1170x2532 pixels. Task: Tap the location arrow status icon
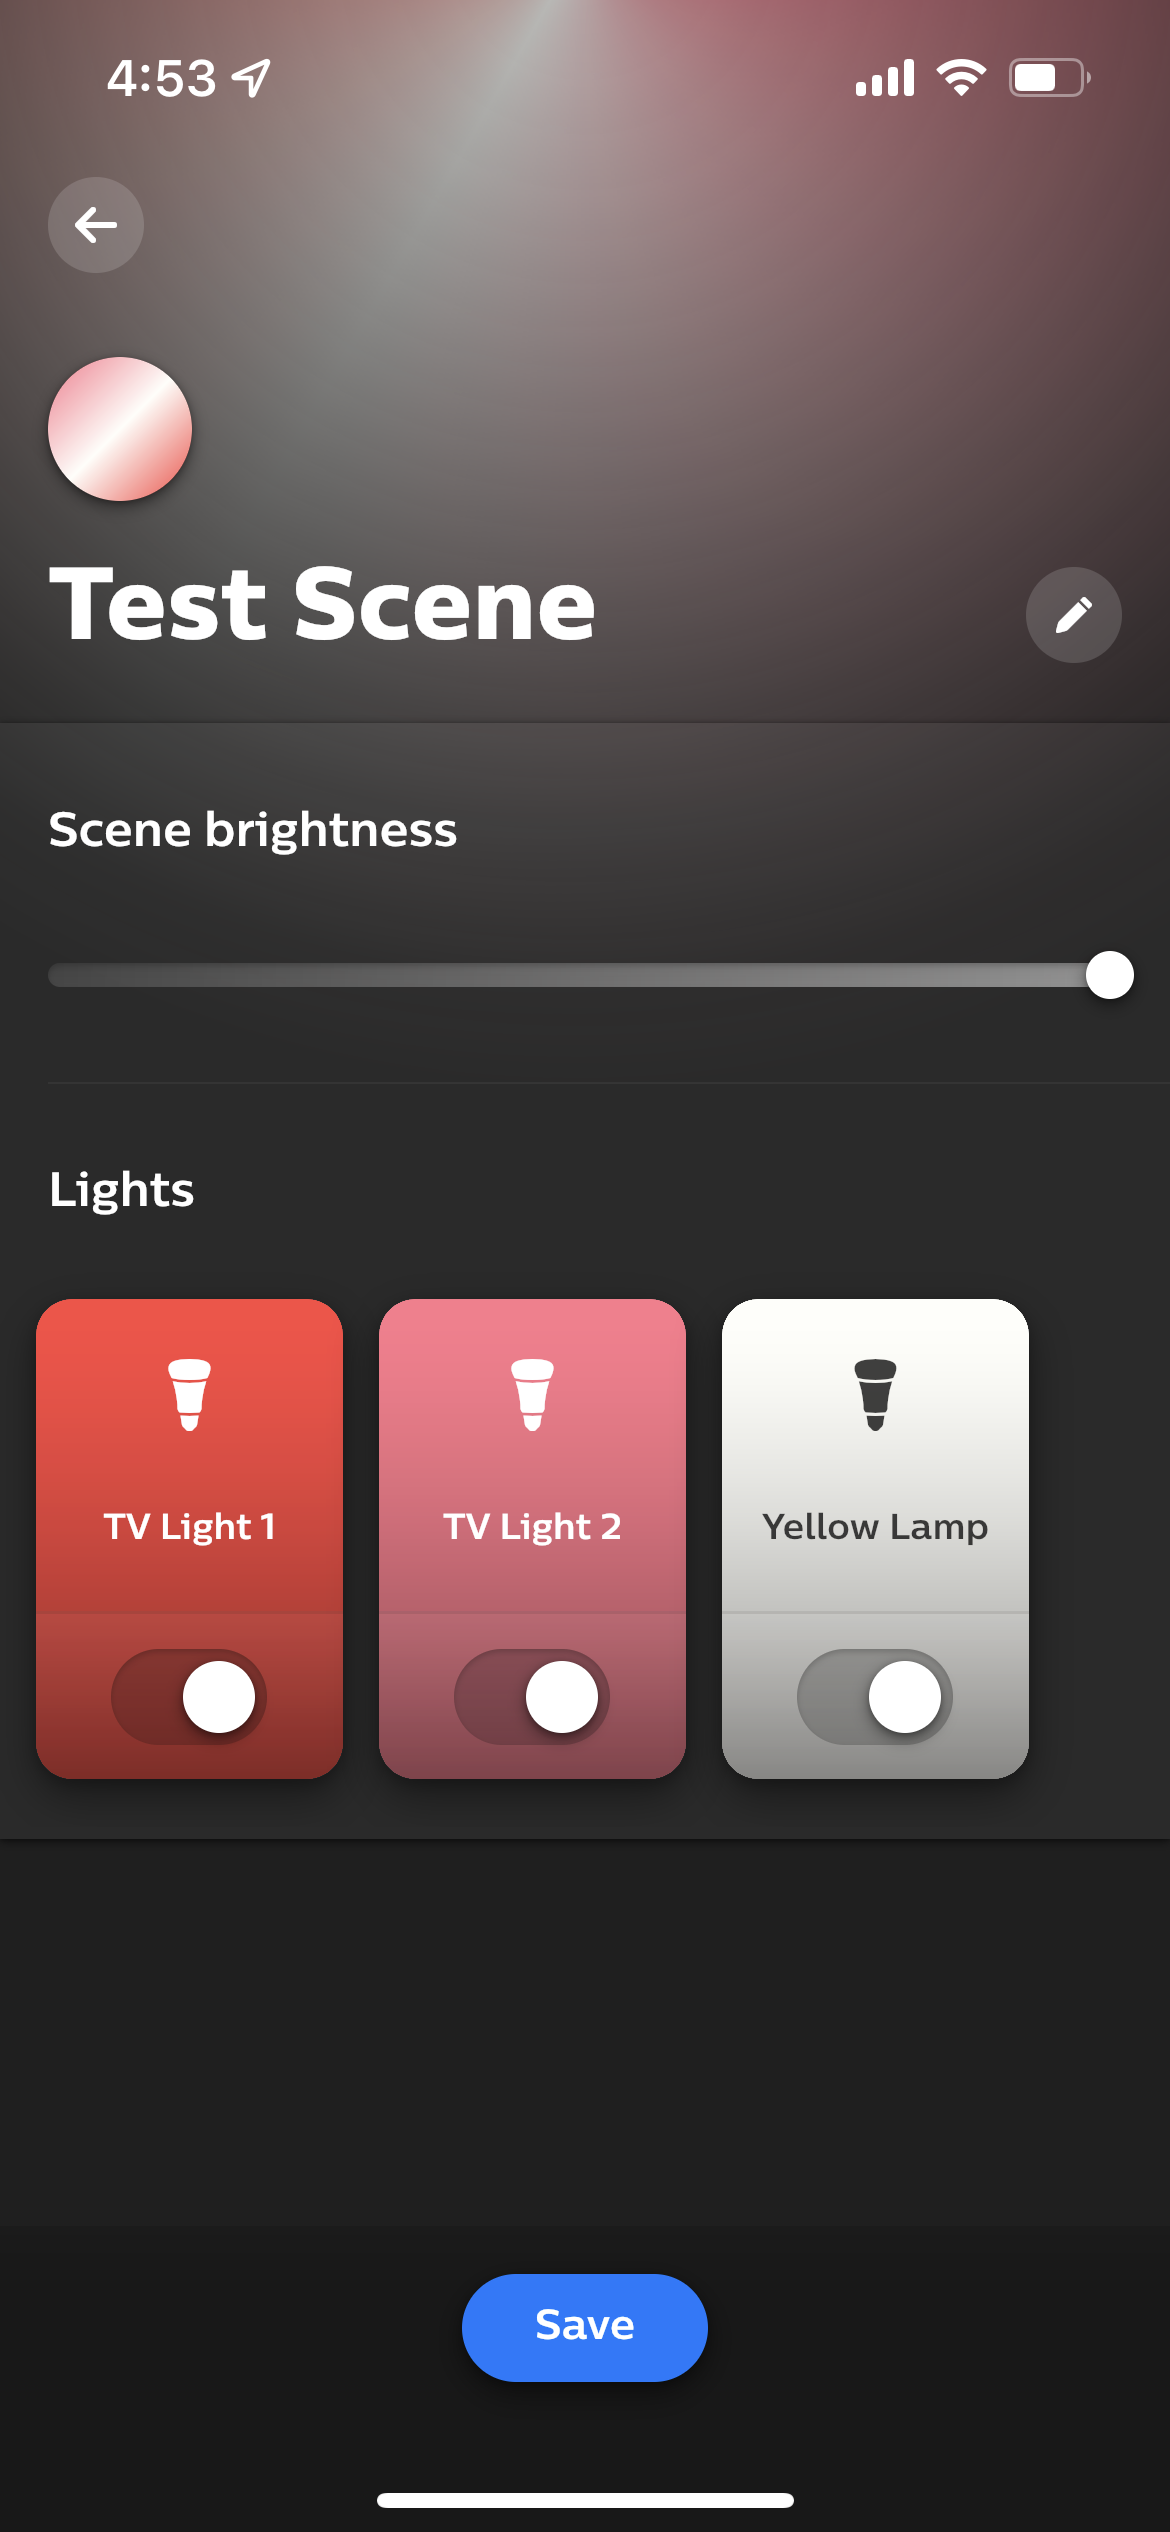click(251, 78)
